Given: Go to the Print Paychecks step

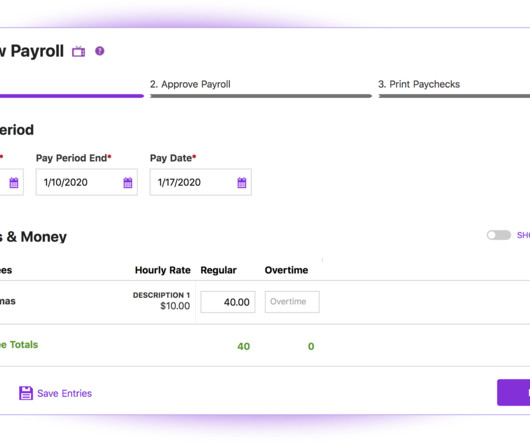Looking at the screenshot, I should pos(419,84).
